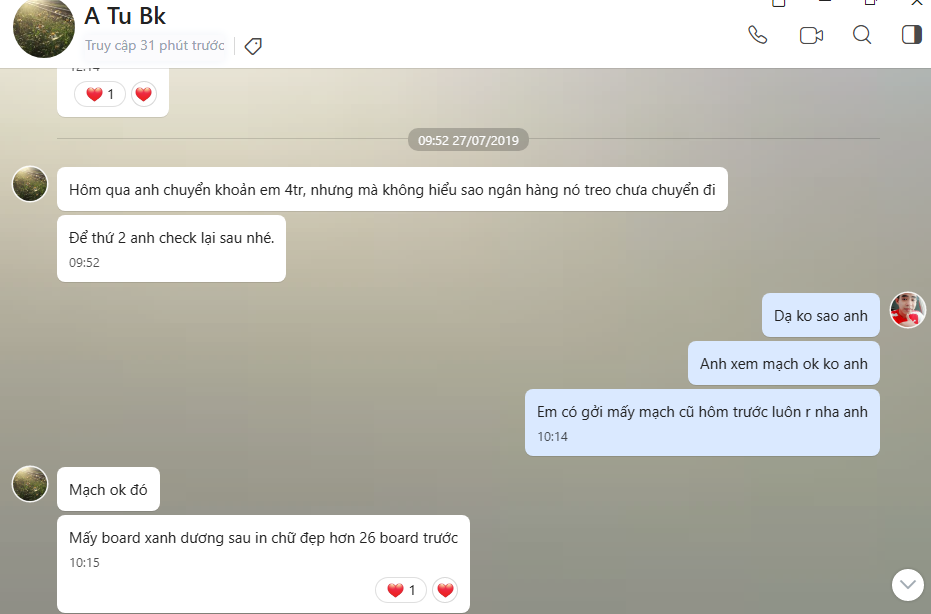The height and width of the screenshot is (614, 931).
Task: Click heart count on the top partial message
Action: tap(100, 95)
